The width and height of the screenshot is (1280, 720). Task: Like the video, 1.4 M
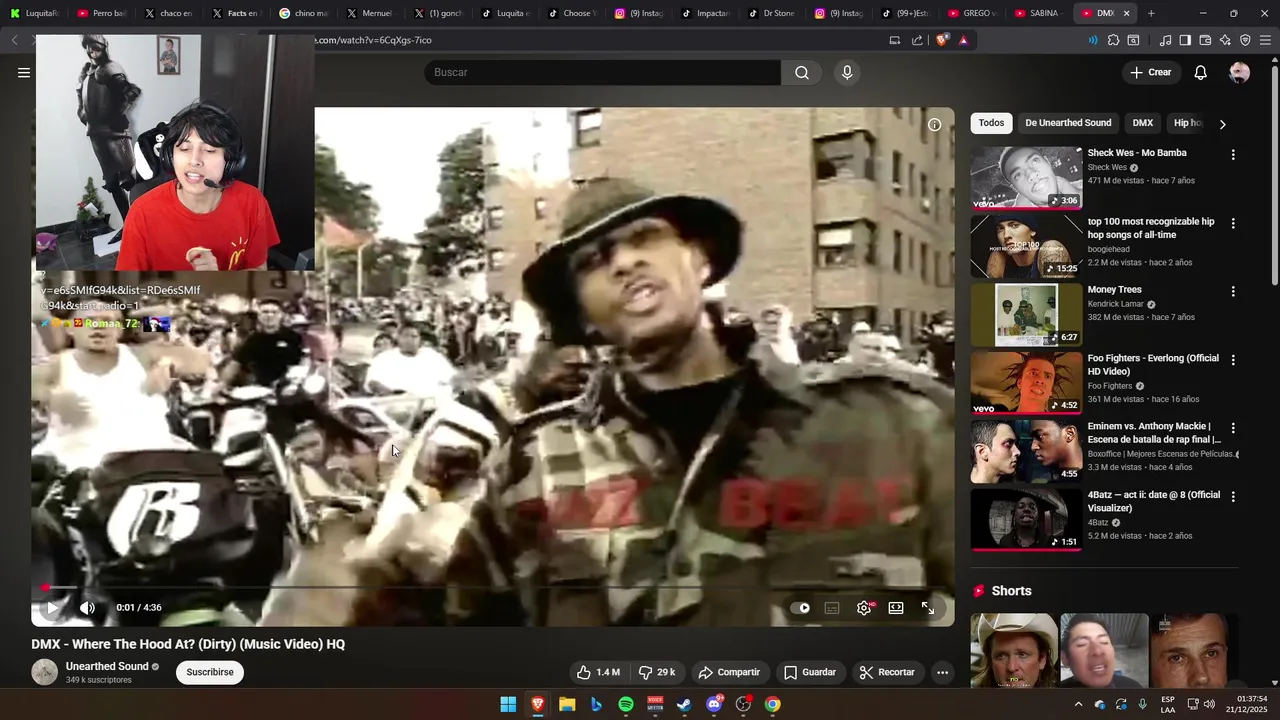tap(598, 672)
